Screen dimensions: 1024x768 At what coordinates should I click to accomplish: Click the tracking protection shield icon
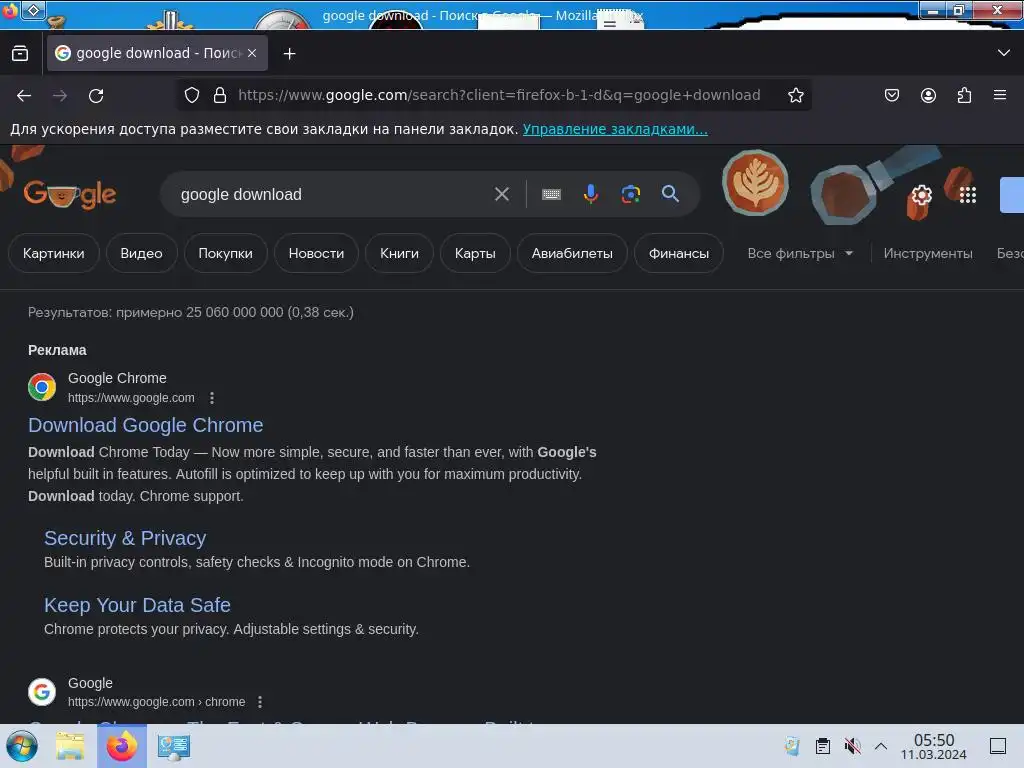tap(192, 95)
